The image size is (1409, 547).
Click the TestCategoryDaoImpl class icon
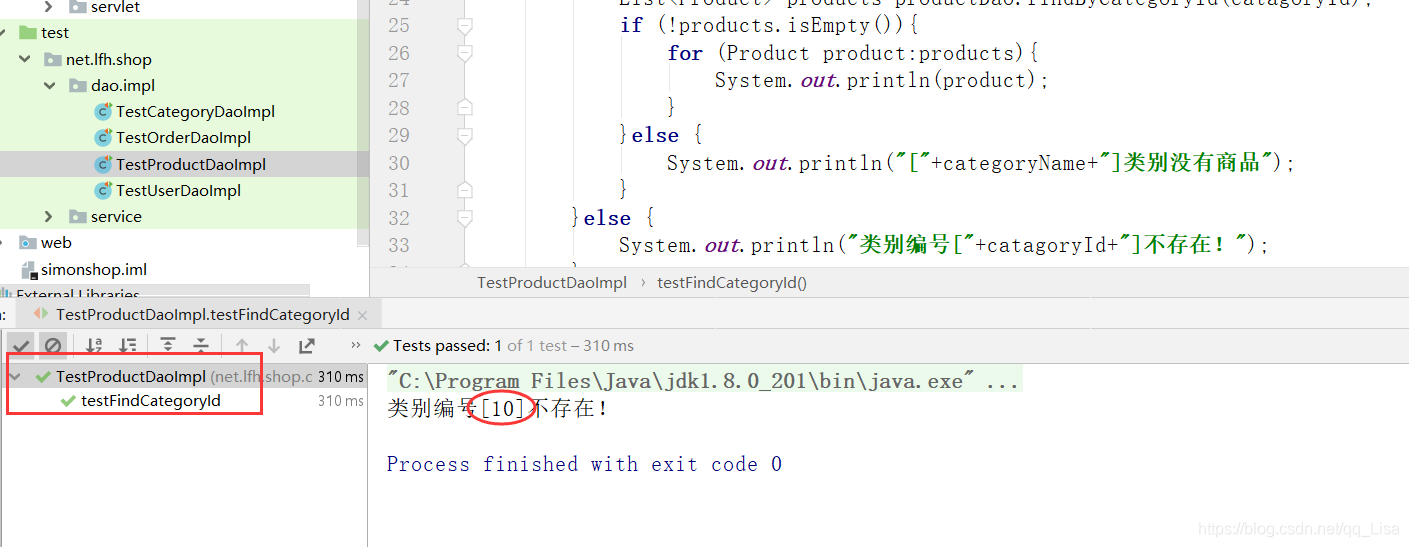[x=103, y=112]
